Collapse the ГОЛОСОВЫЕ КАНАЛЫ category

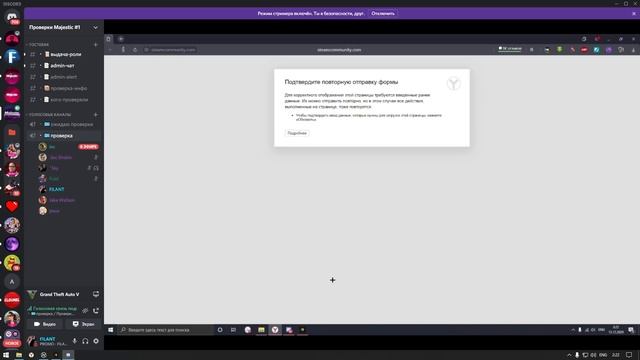point(49,115)
